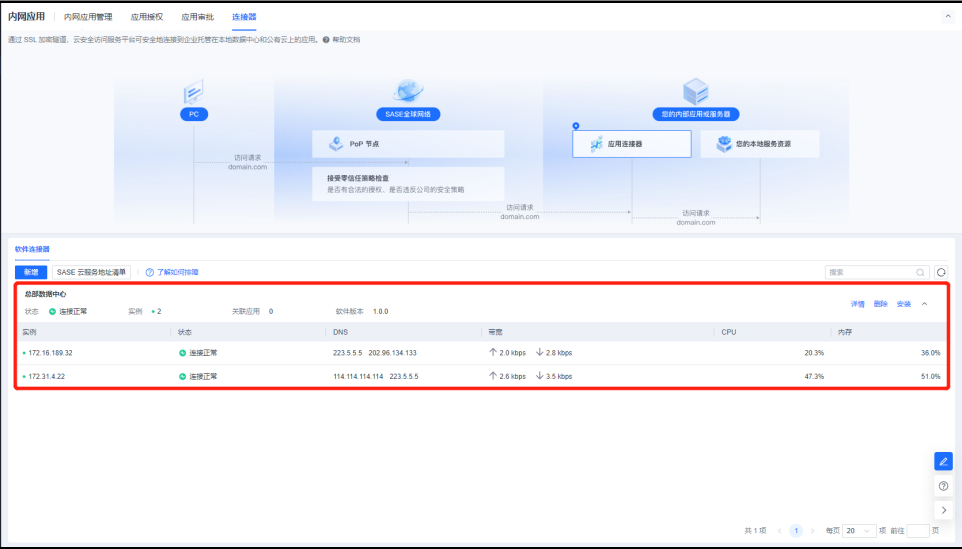Click the PoP 节点 icon in the diagram
Image resolution: width=962 pixels, height=549 pixels.
(334, 144)
